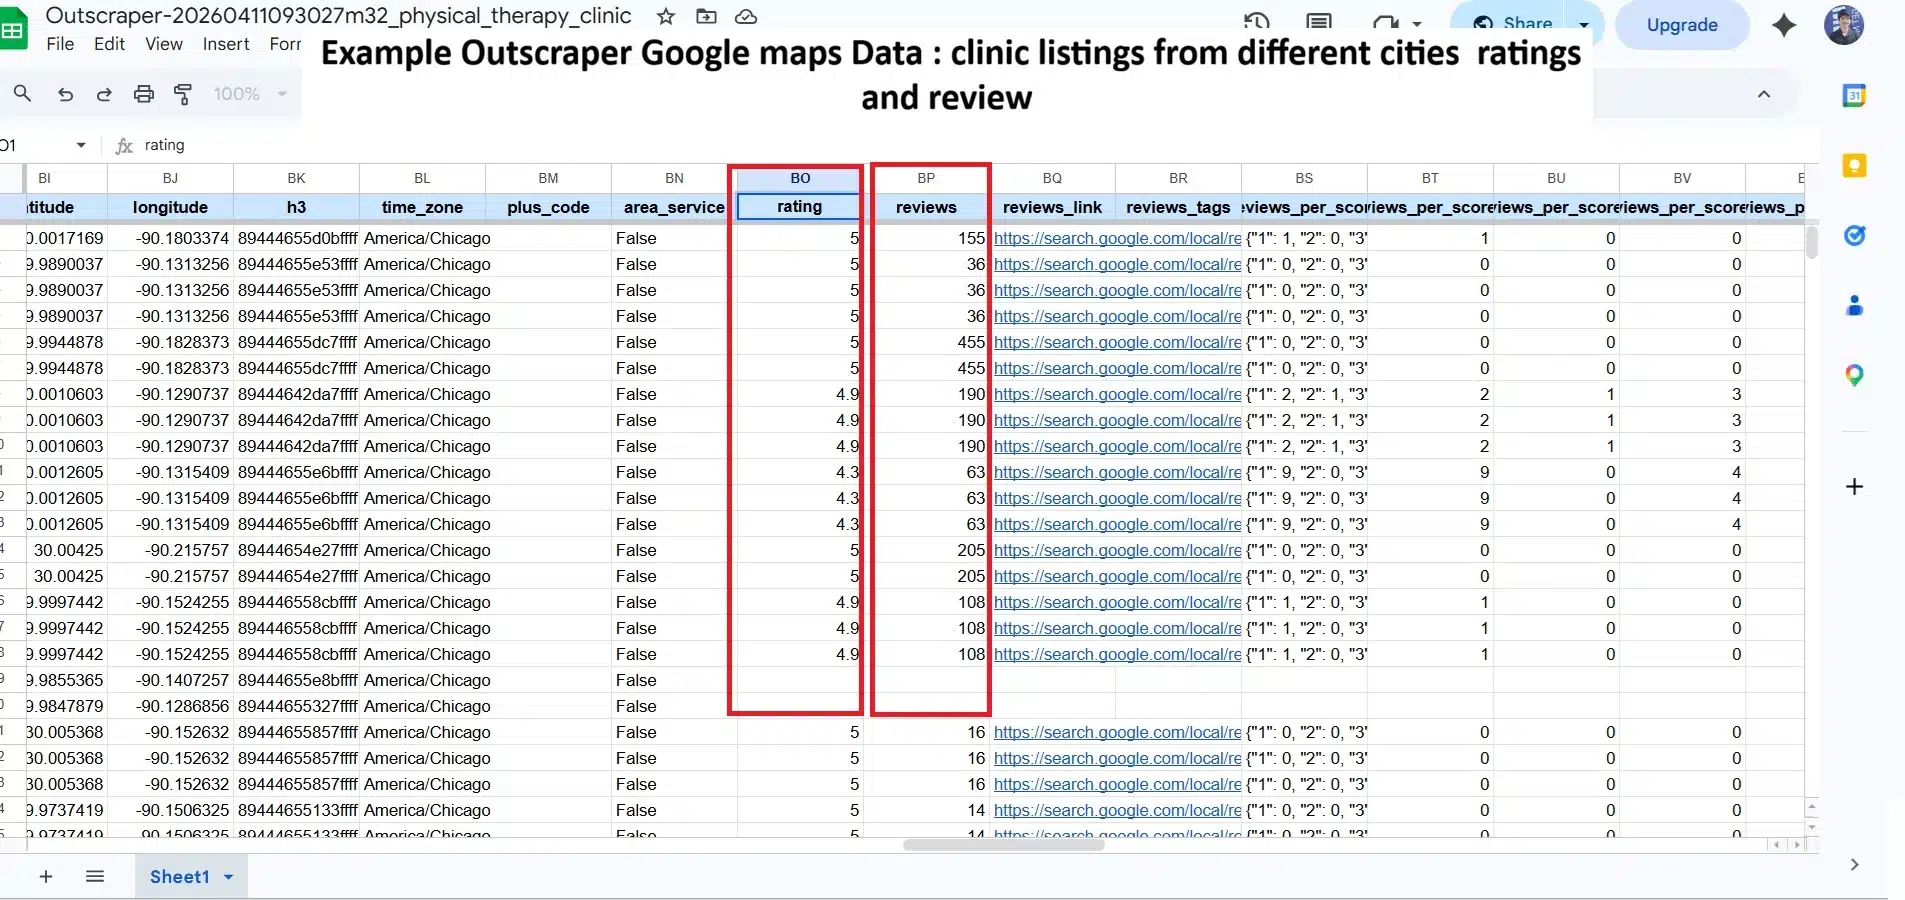Open Google Maps side panel icon

tap(1854, 376)
